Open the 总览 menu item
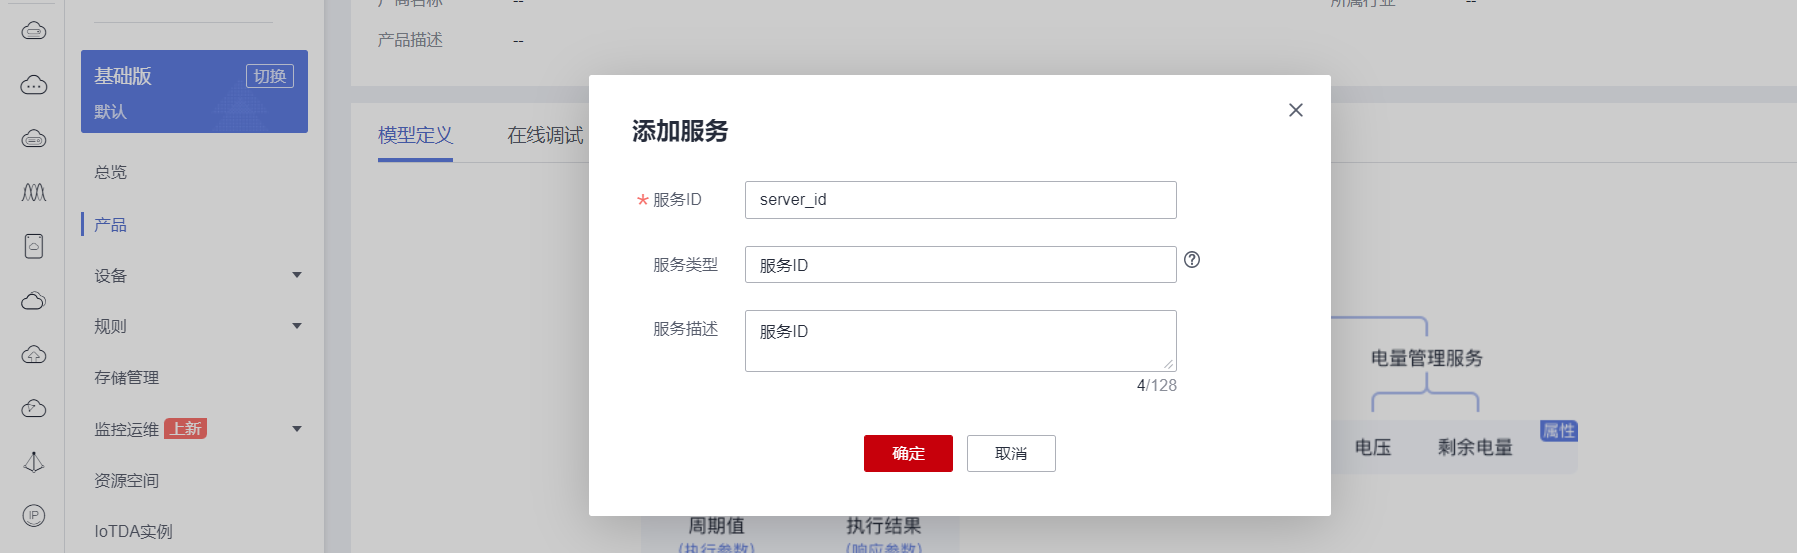Viewport: 1797px width, 553px height. tap(111, 172)
